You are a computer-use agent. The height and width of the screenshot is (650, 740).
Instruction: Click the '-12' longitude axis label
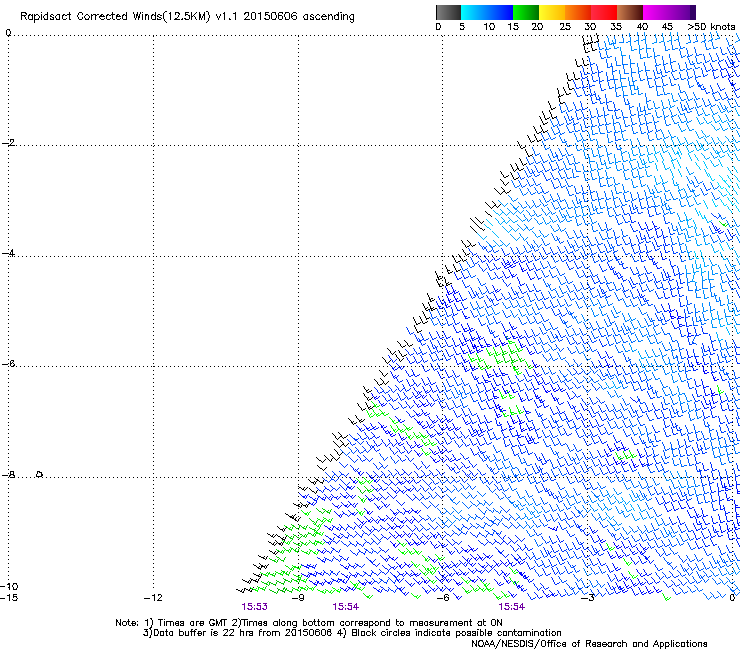pyautogui.click(x=153, y=598)
